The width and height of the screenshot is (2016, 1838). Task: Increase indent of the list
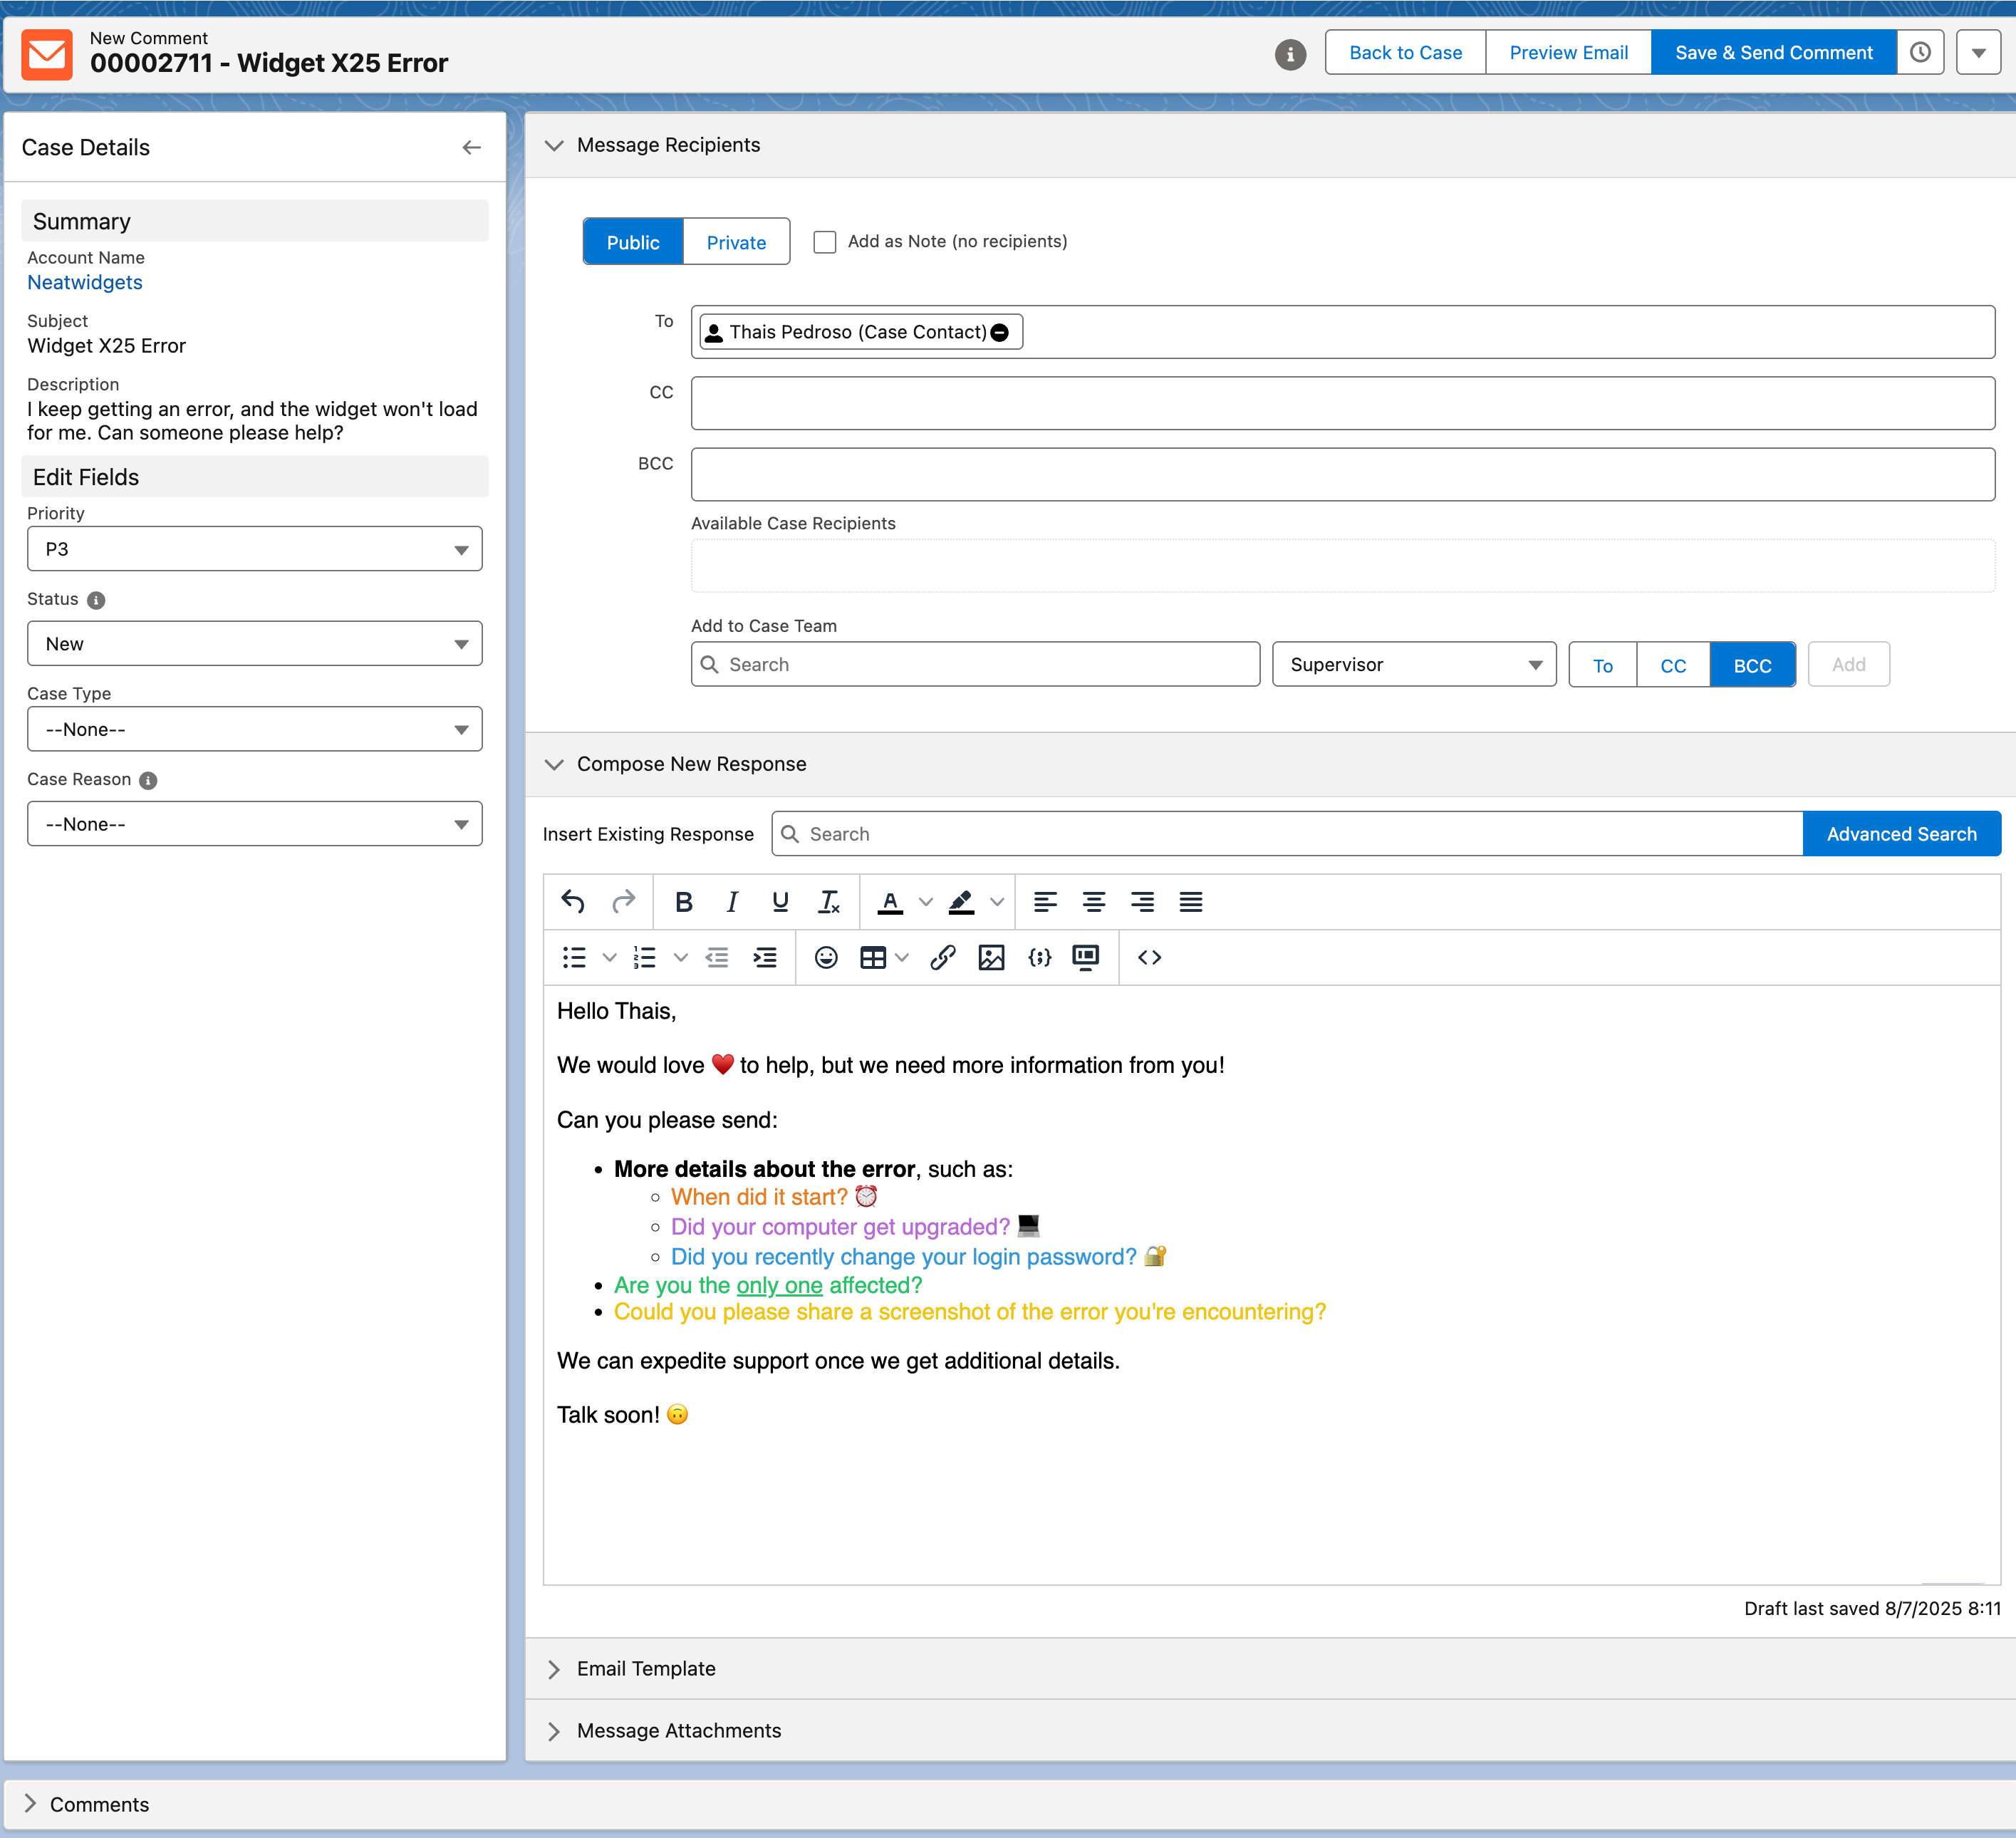click(x=765, y=957)
